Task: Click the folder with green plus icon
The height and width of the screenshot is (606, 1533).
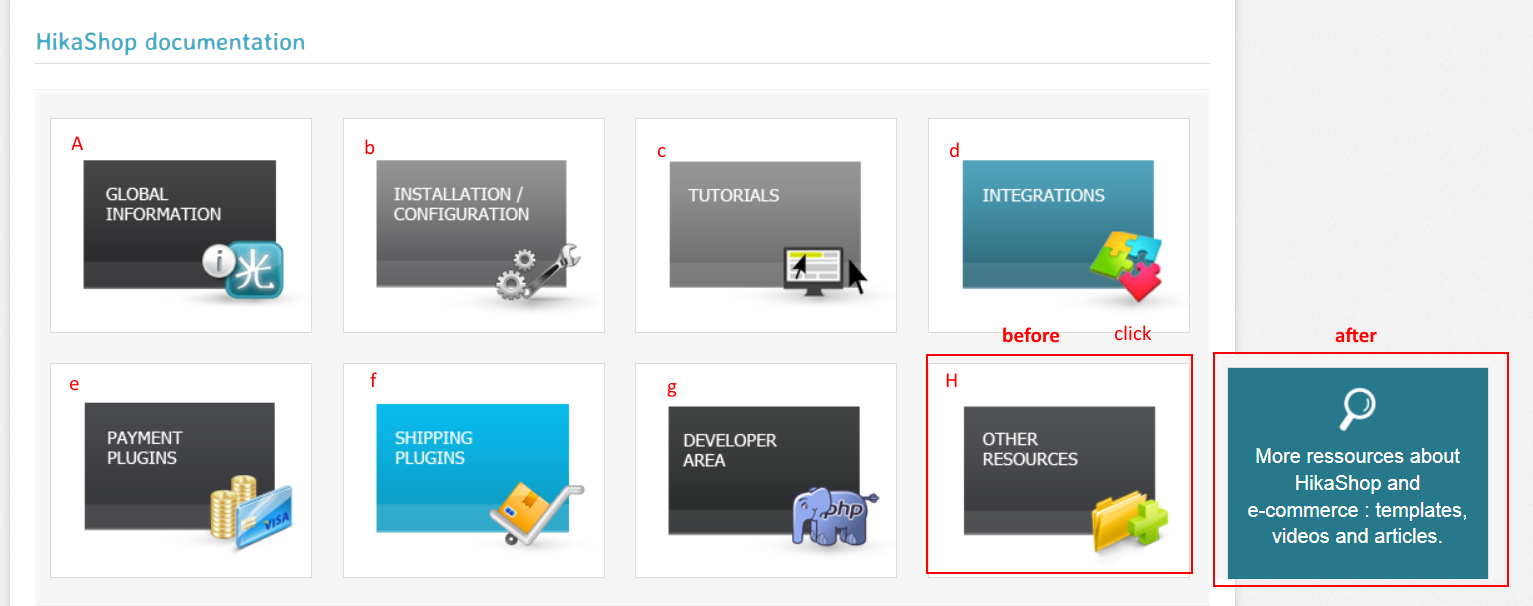Action: [x=1130, y=524]
